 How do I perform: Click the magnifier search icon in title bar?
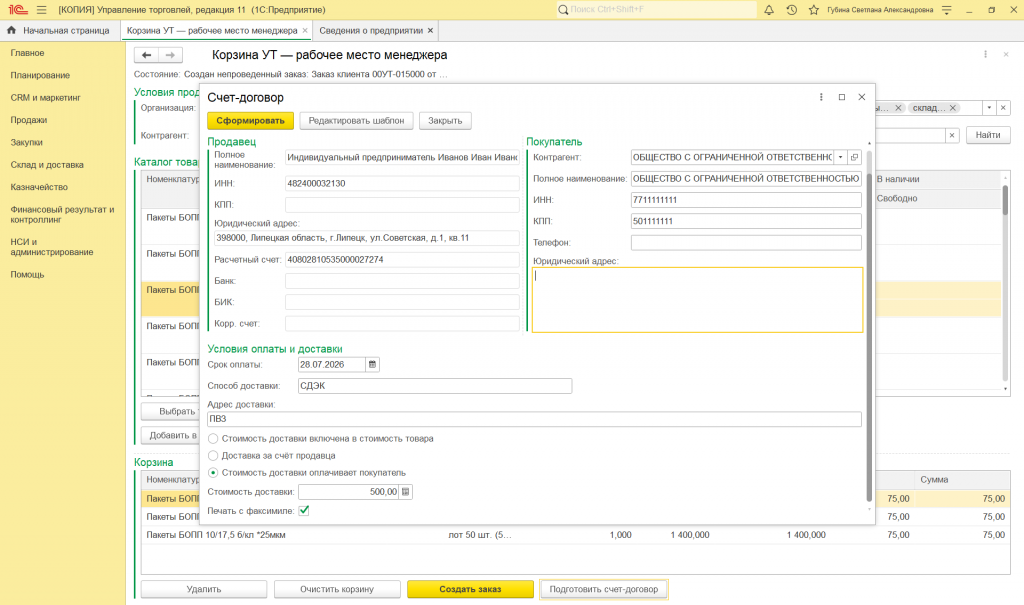(563, 10)
